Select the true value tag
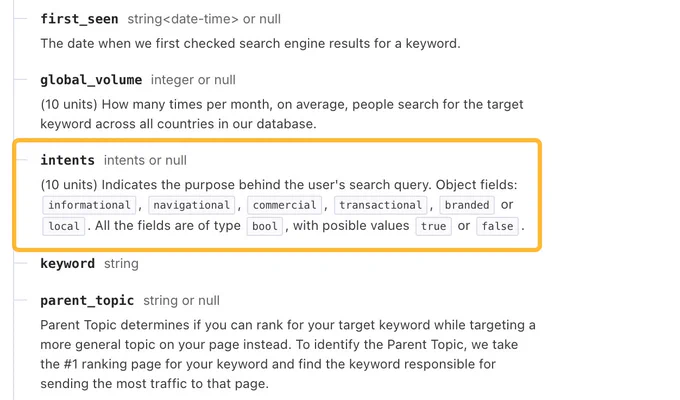Screen dimensions: 680x400 (433, 226)
